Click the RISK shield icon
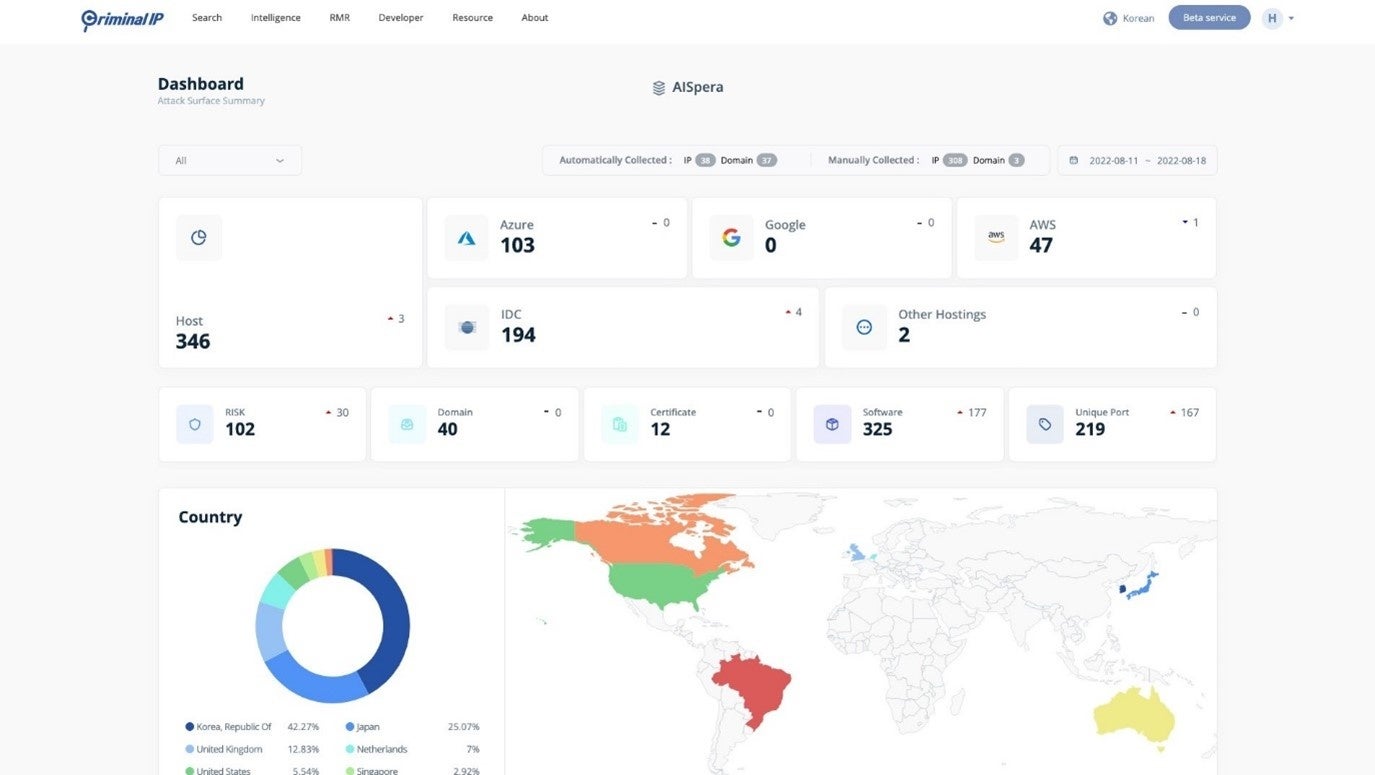The height and width of the screenshot is (775, 1375). (x=195, y=424)
